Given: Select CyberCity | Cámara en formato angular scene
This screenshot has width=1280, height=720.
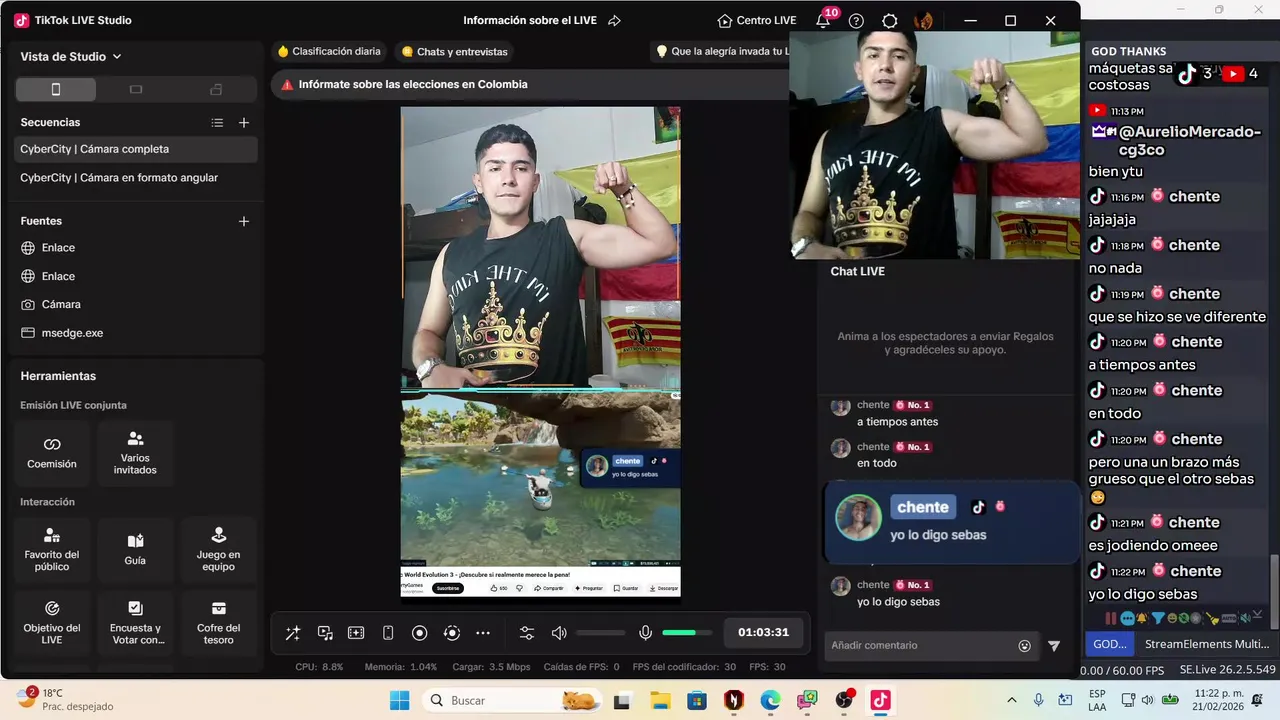Looking at the screenshot, I should pyautogui.click(x=135, y=178).
